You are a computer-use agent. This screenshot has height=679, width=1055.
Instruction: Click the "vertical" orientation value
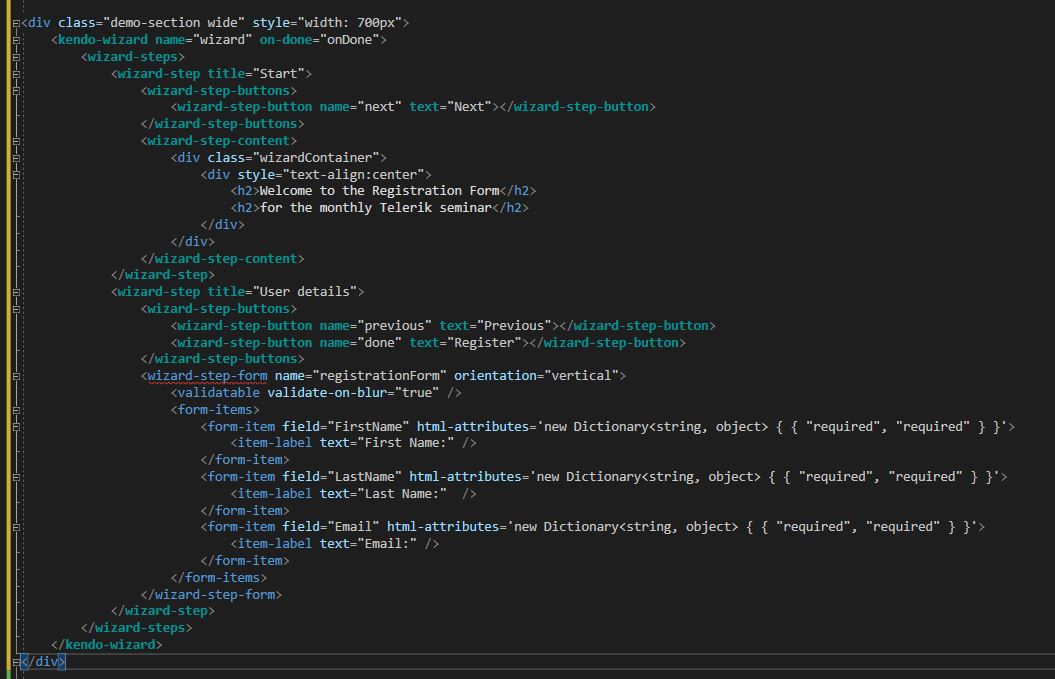(x=582, y=376)
